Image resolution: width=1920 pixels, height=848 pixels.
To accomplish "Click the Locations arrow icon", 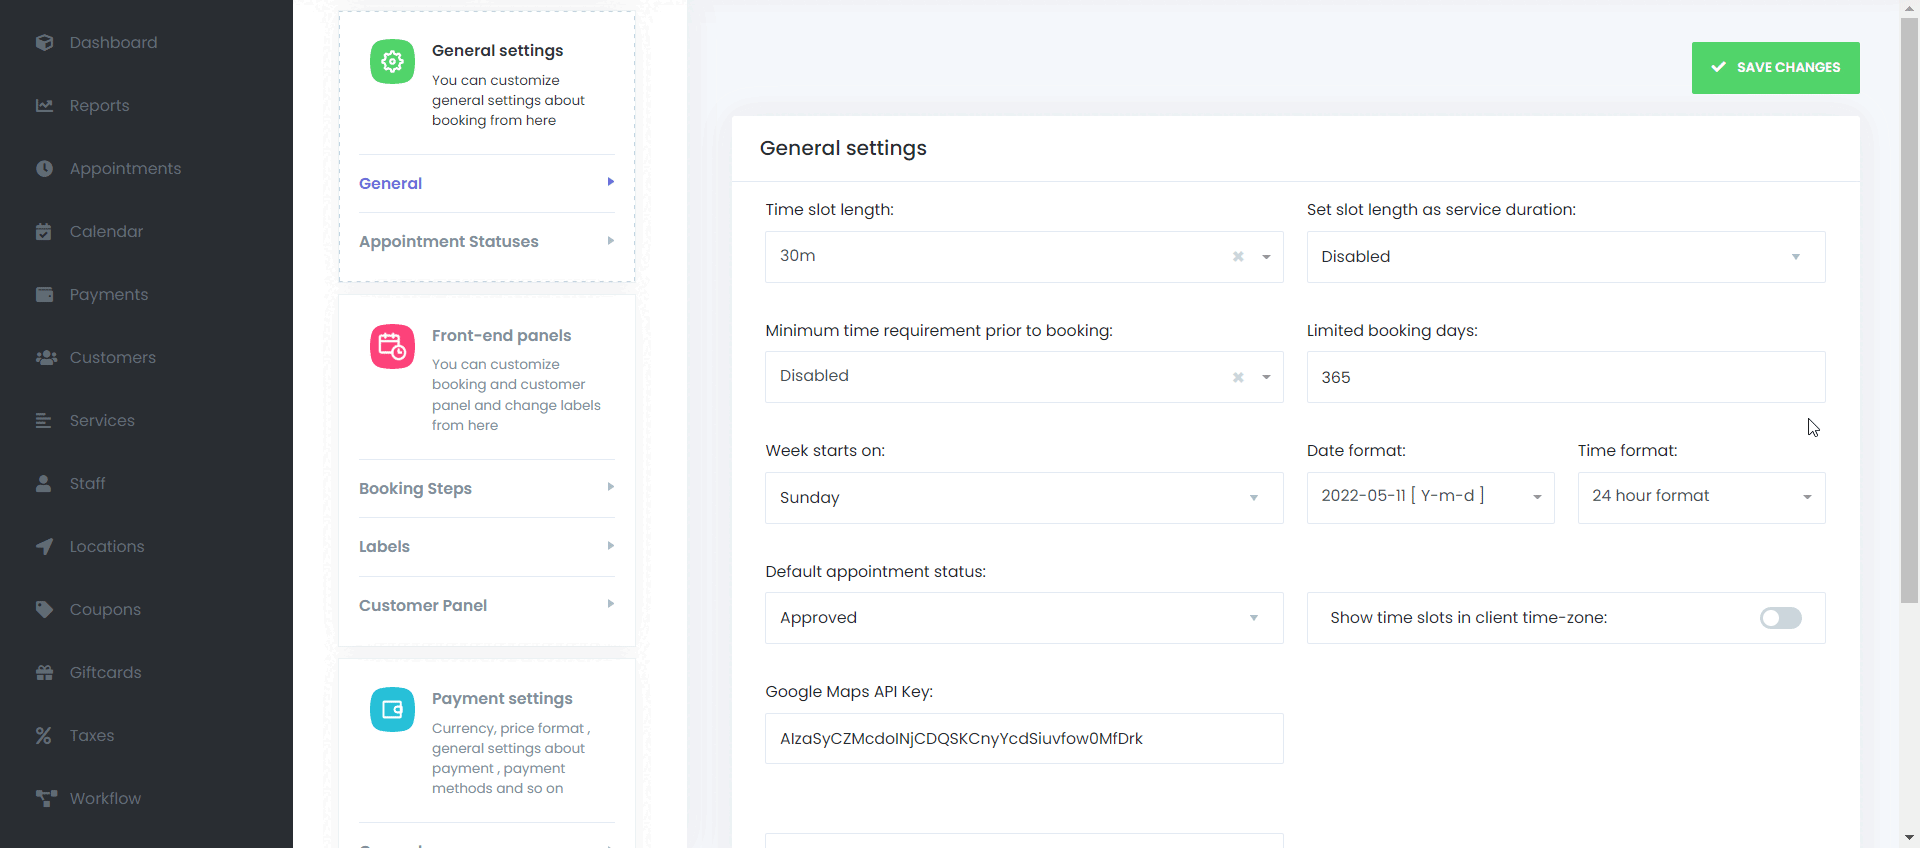I will 44,546.
